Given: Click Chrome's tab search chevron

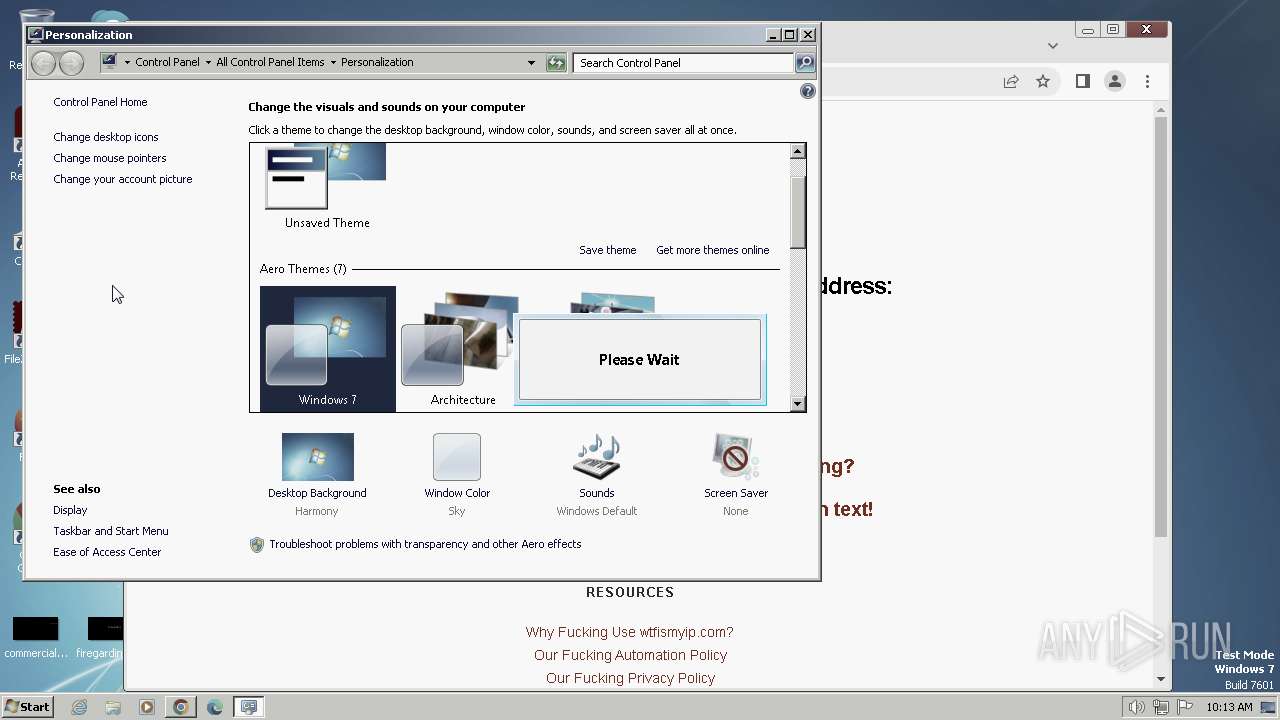Looking at the screenshot, I should [x=1052, y=45].
